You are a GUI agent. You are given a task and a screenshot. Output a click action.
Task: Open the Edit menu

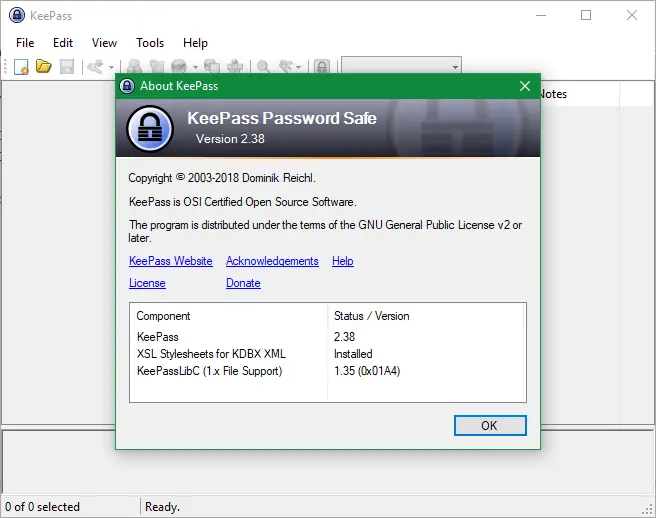coord(63,43)
